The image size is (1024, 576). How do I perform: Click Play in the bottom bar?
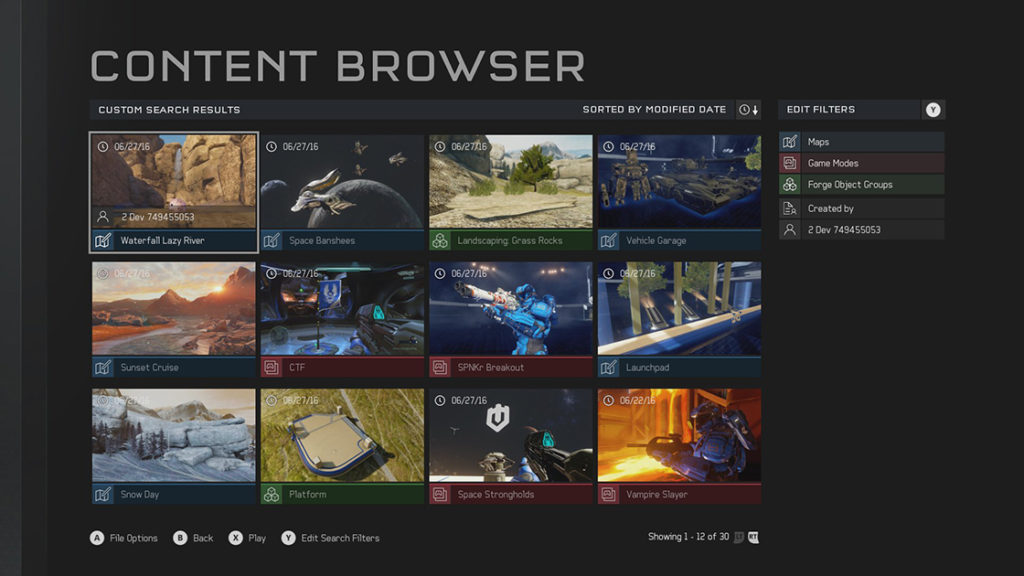pos(250,538)
